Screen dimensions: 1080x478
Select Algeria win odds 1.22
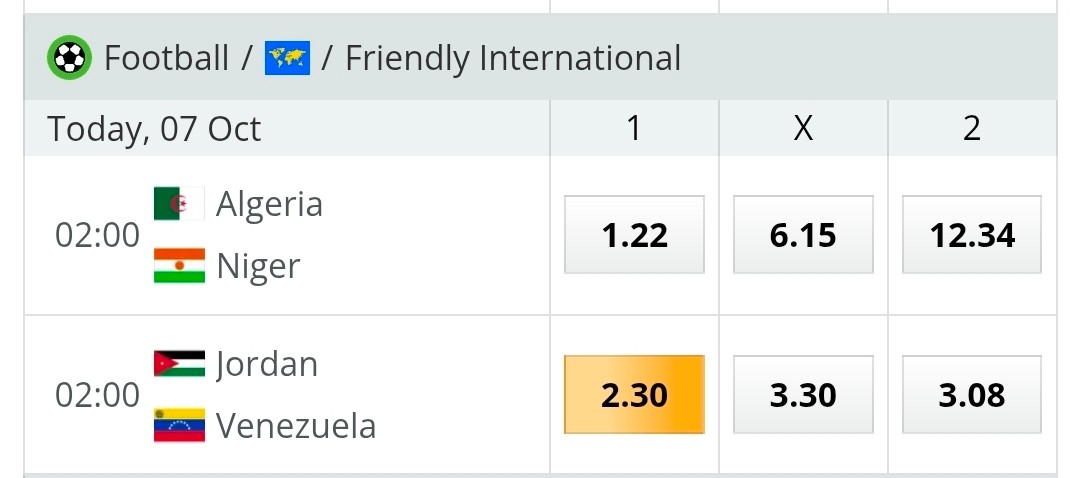[x=634, y=235]
